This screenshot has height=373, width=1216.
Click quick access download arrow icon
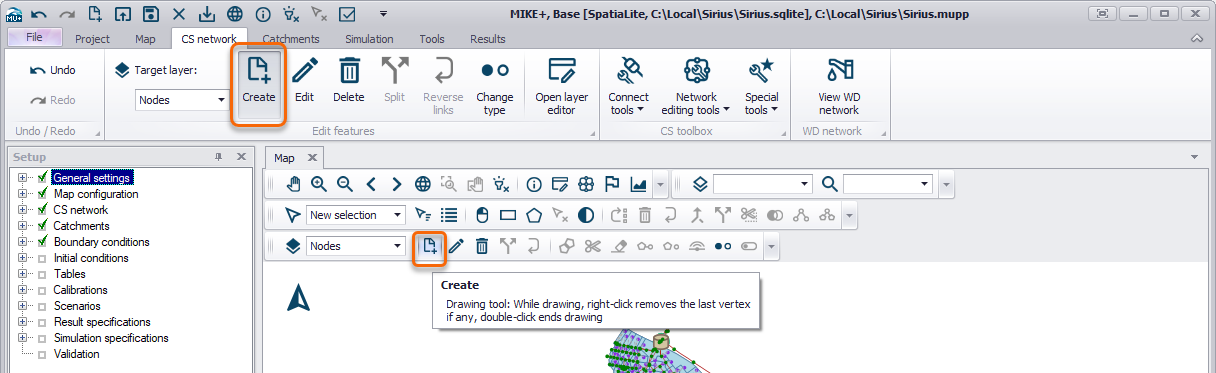click(206, 14)
